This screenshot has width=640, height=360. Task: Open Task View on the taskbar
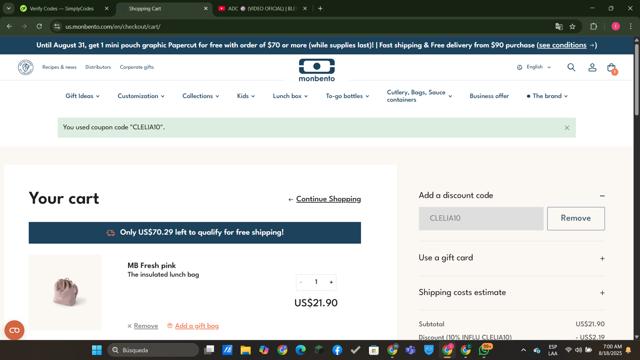209,350
